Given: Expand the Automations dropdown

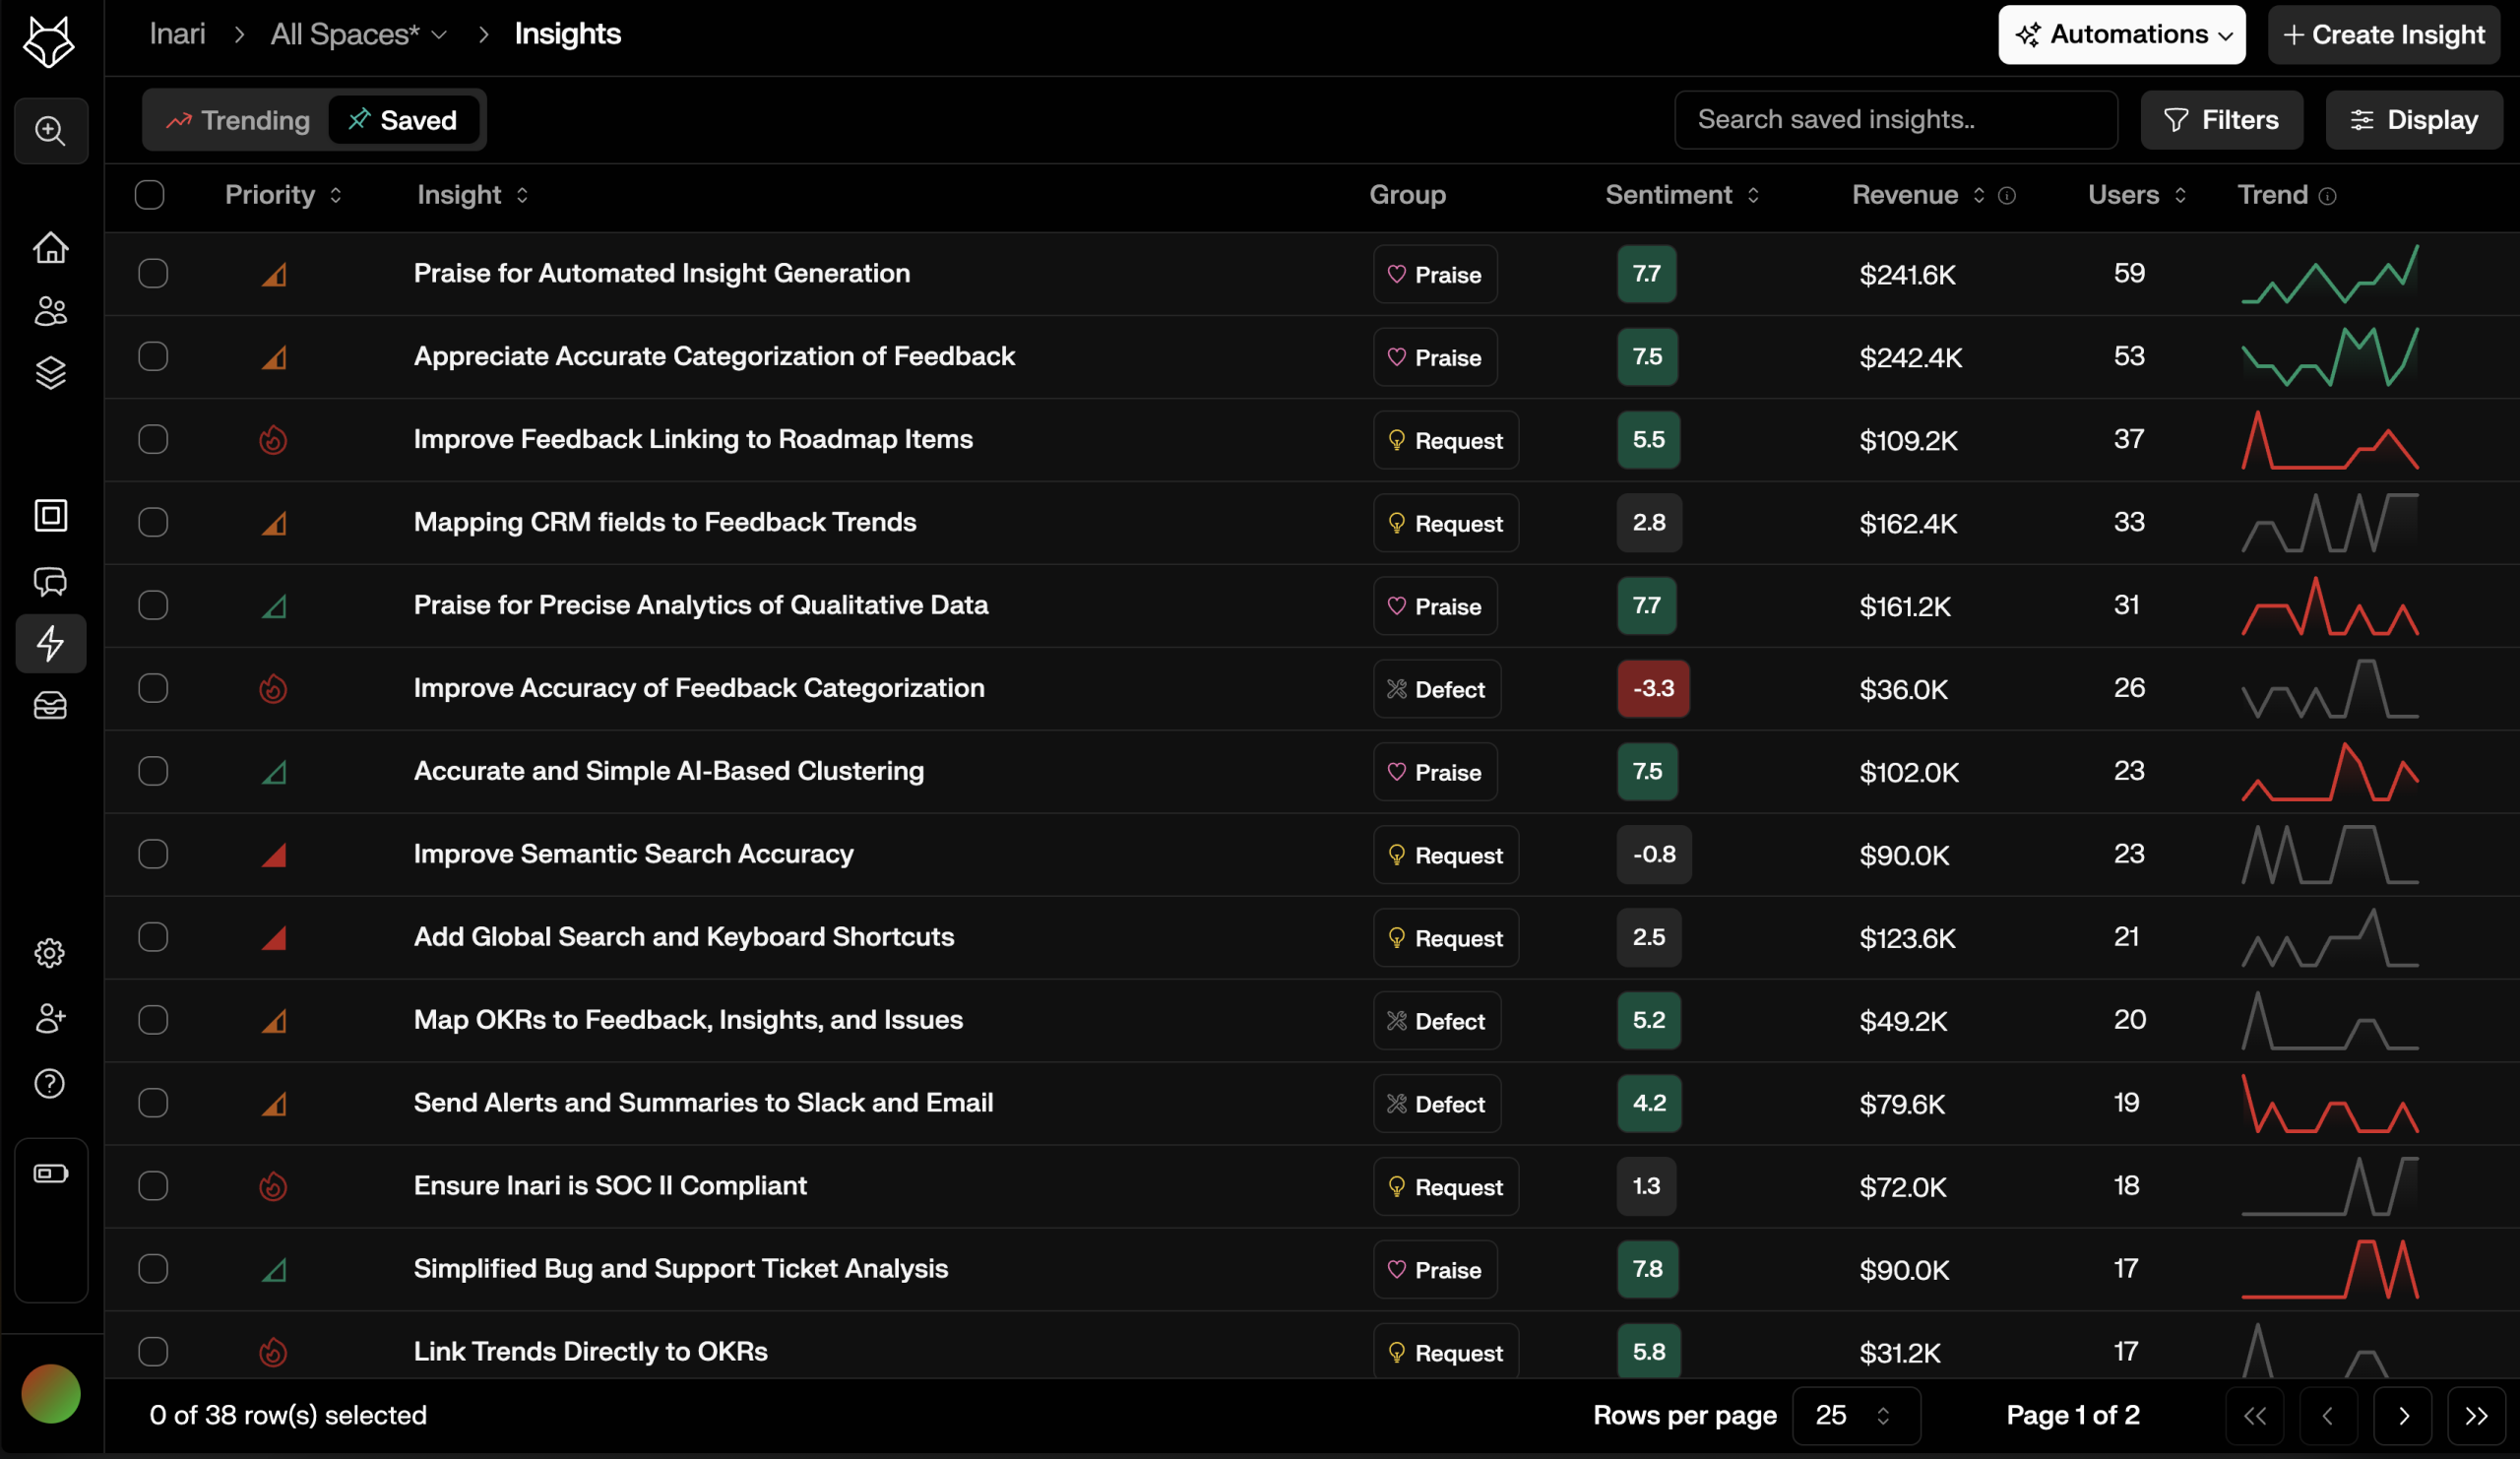Looking at the screenshot, I should (2121, 35).
